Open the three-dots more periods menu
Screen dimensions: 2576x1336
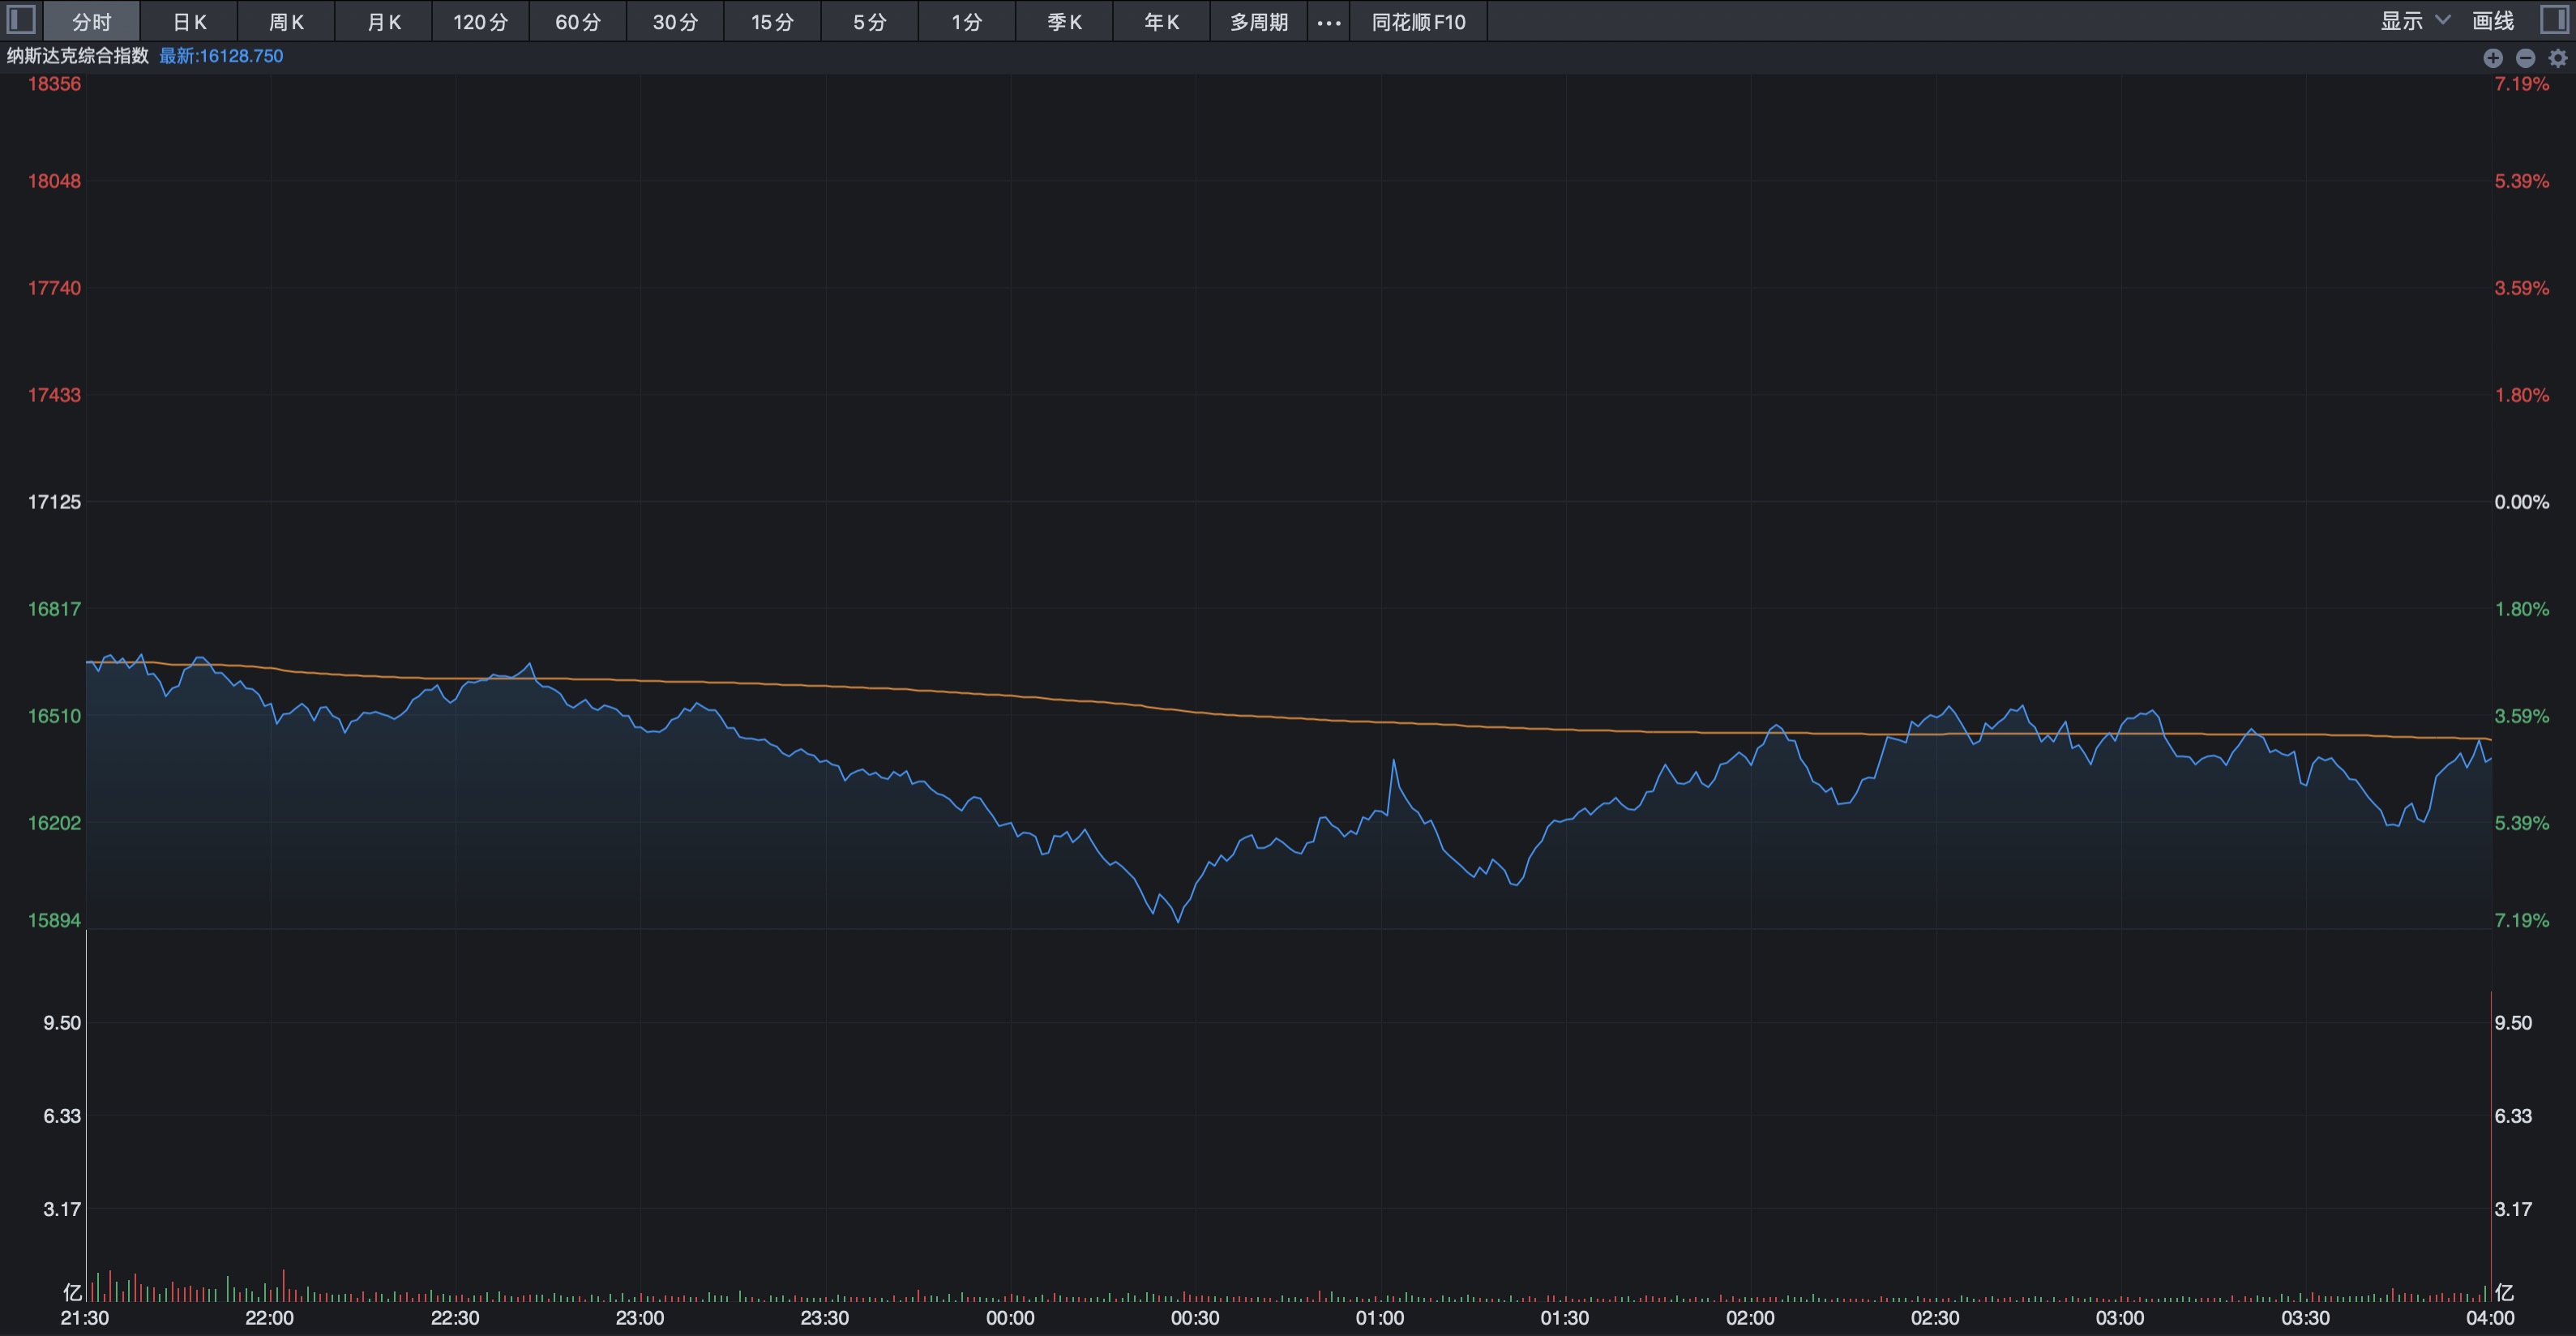click(1328, 22)
